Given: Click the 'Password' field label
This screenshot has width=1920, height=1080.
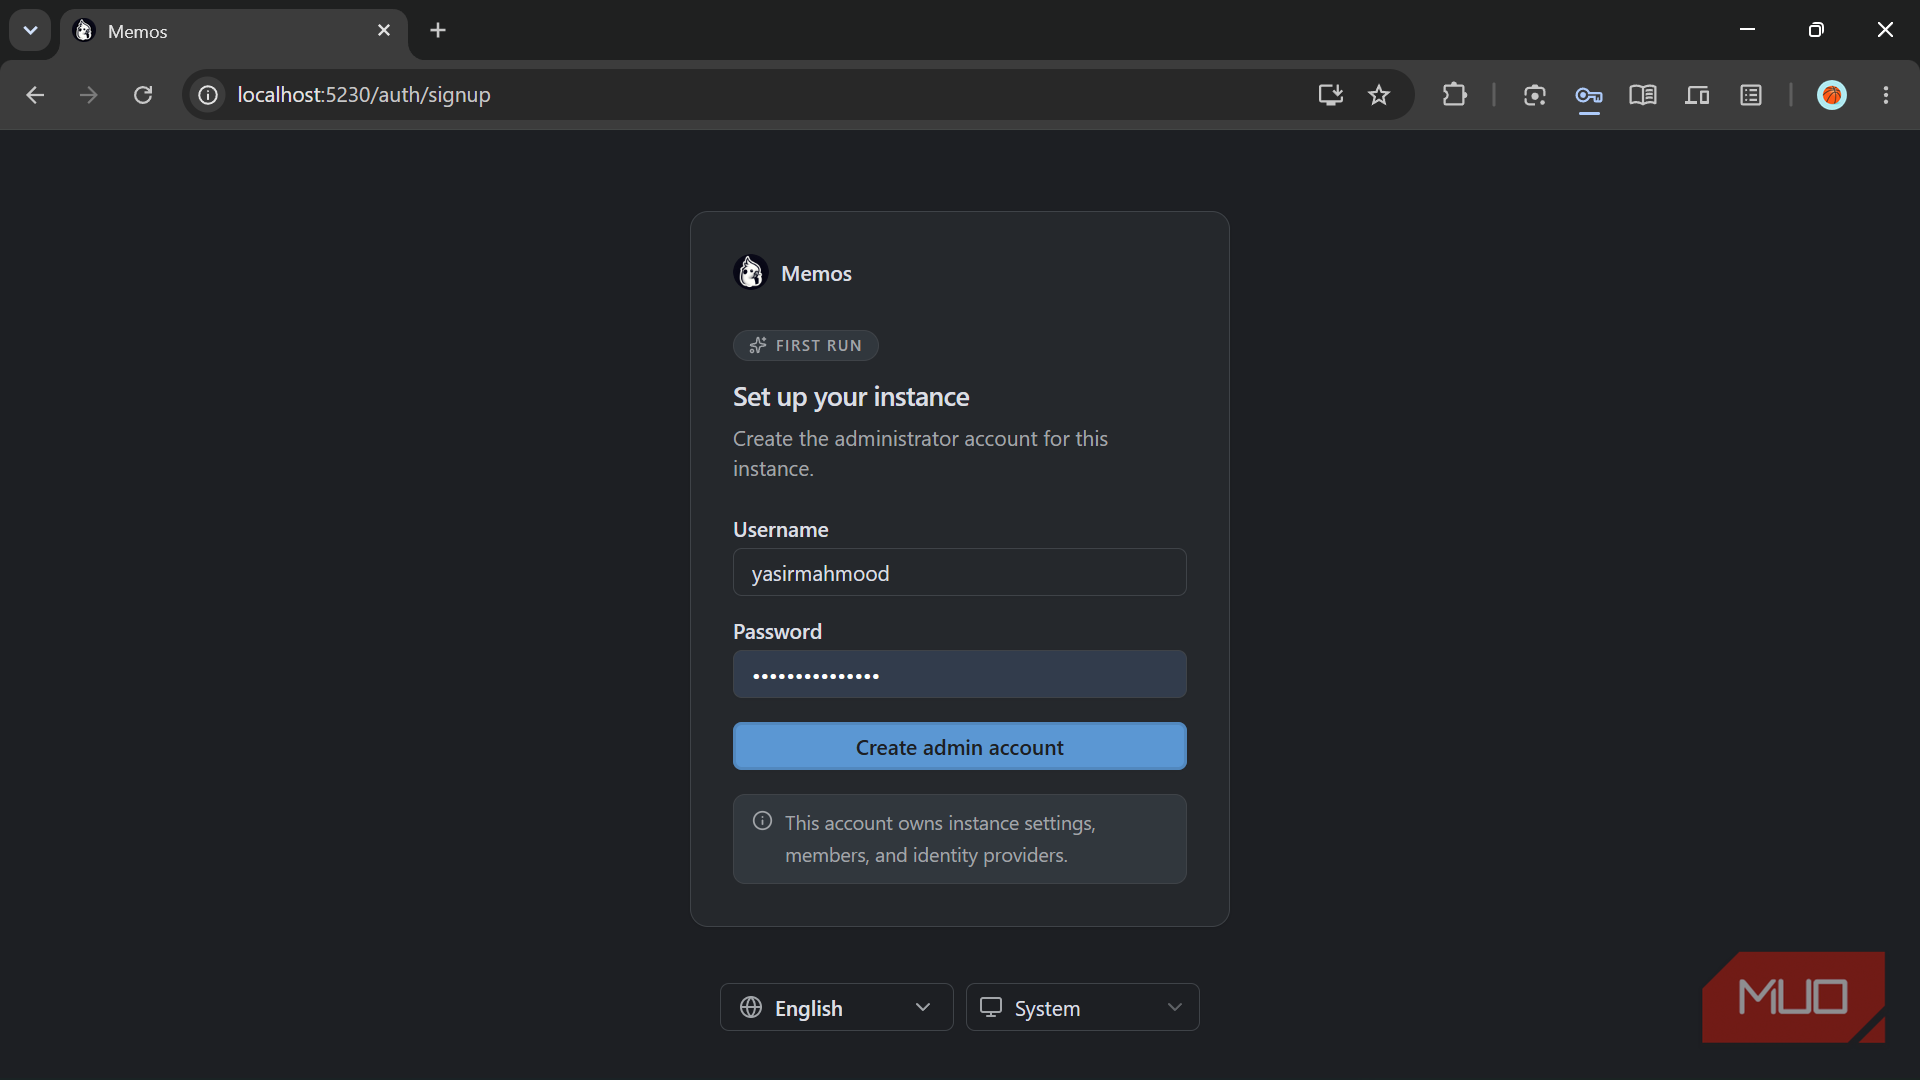Looking at the screenshot, I should (777, 632).
